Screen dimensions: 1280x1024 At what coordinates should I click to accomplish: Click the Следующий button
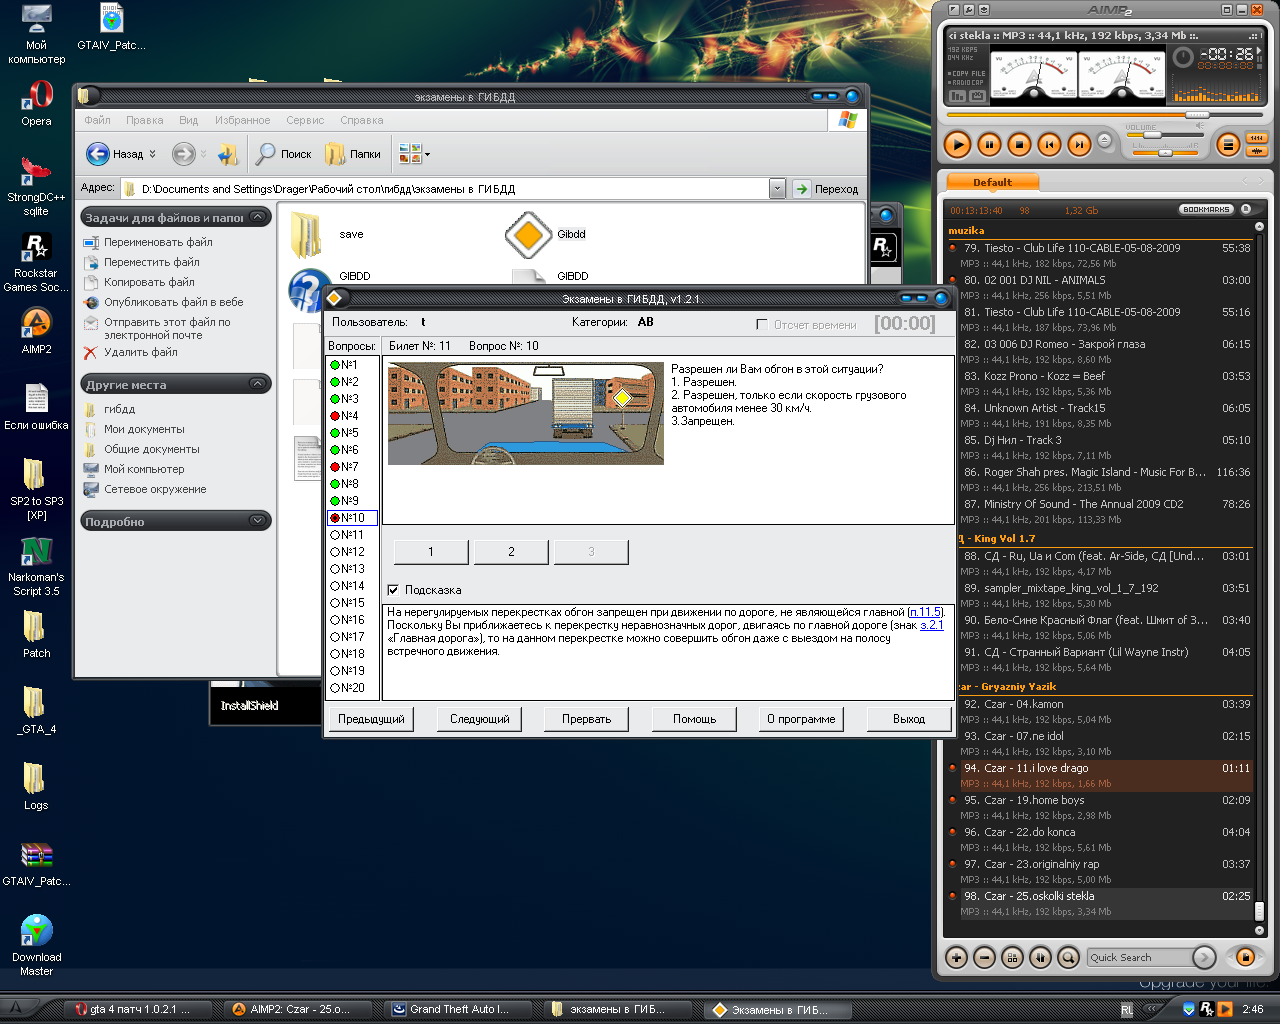(480, 719)
